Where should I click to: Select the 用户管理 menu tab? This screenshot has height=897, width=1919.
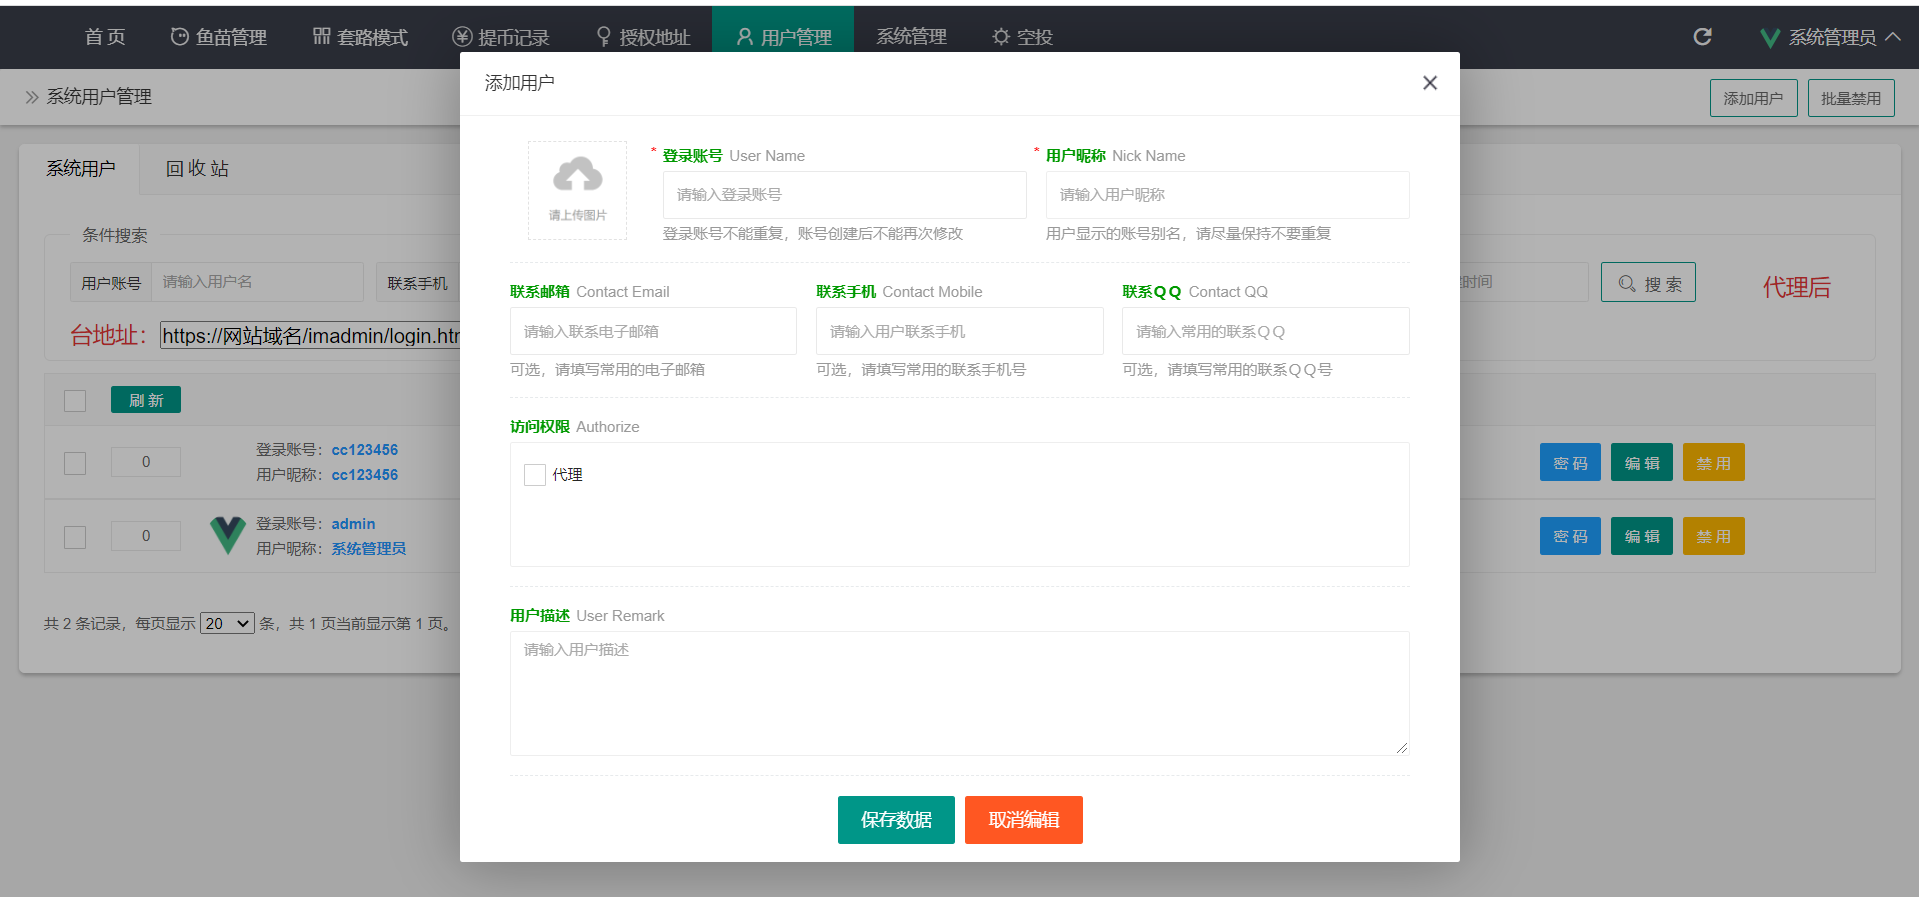(783, 37)
